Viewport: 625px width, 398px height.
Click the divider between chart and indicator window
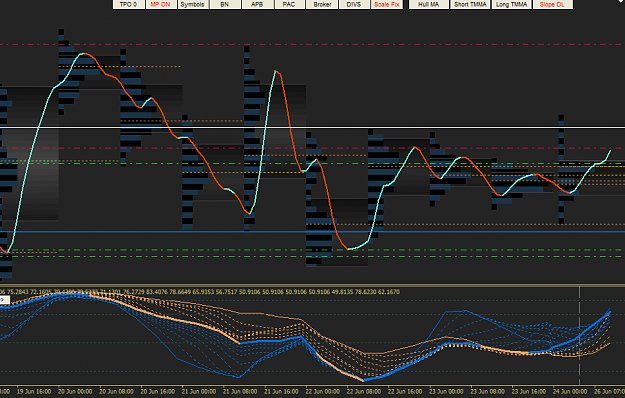(x=312, y=285)
